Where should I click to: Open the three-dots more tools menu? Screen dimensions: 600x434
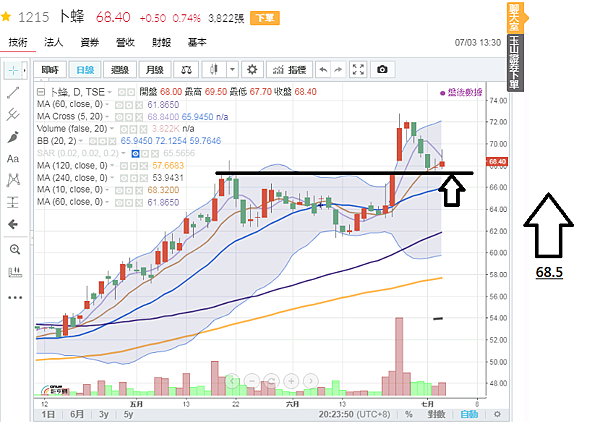pyautogui.click(x=15, y=297)
